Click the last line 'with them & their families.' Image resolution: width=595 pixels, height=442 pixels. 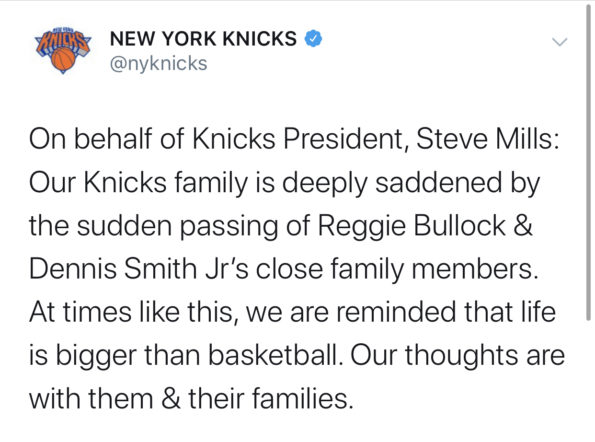click(x=191, y=399)
